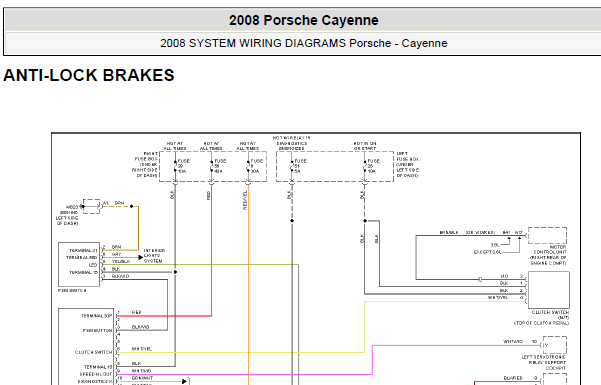Viewport: 601px width, 385px height.
Task: Click the 'TERMINAL 58D' pin label
Action: pyautogui.click(x=82, y=258)
